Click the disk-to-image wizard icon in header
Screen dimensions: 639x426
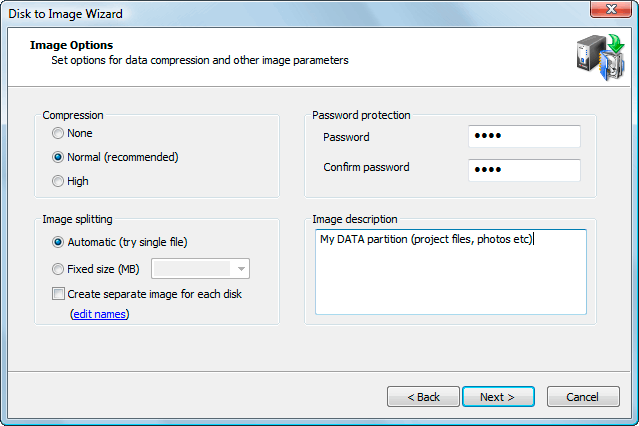click(x=600, y=57)
